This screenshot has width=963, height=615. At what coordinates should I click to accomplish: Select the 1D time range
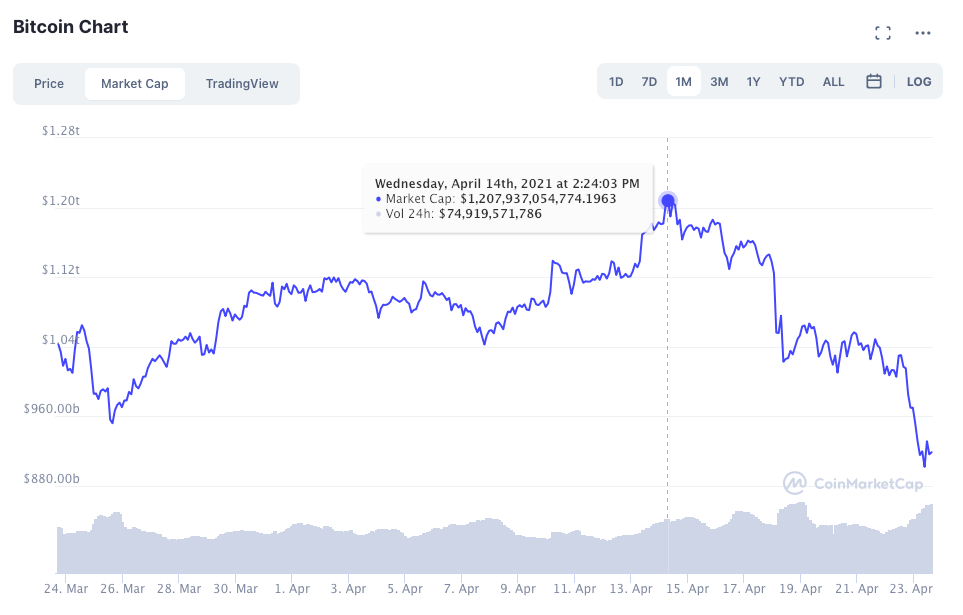(x=616, y=81)
